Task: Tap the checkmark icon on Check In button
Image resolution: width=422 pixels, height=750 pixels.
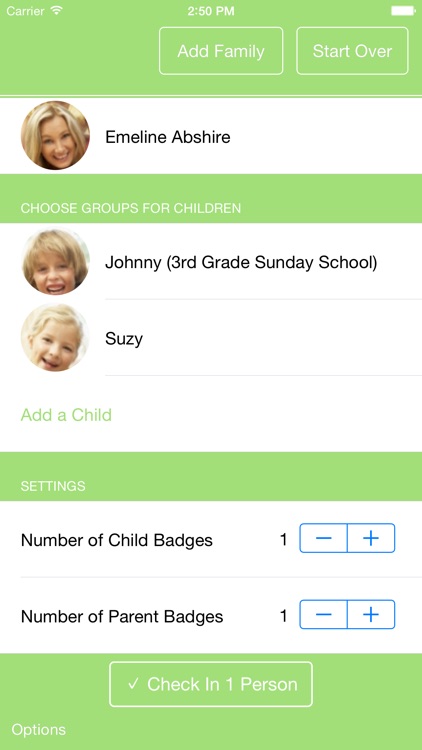Action: (x=133, y=684)
